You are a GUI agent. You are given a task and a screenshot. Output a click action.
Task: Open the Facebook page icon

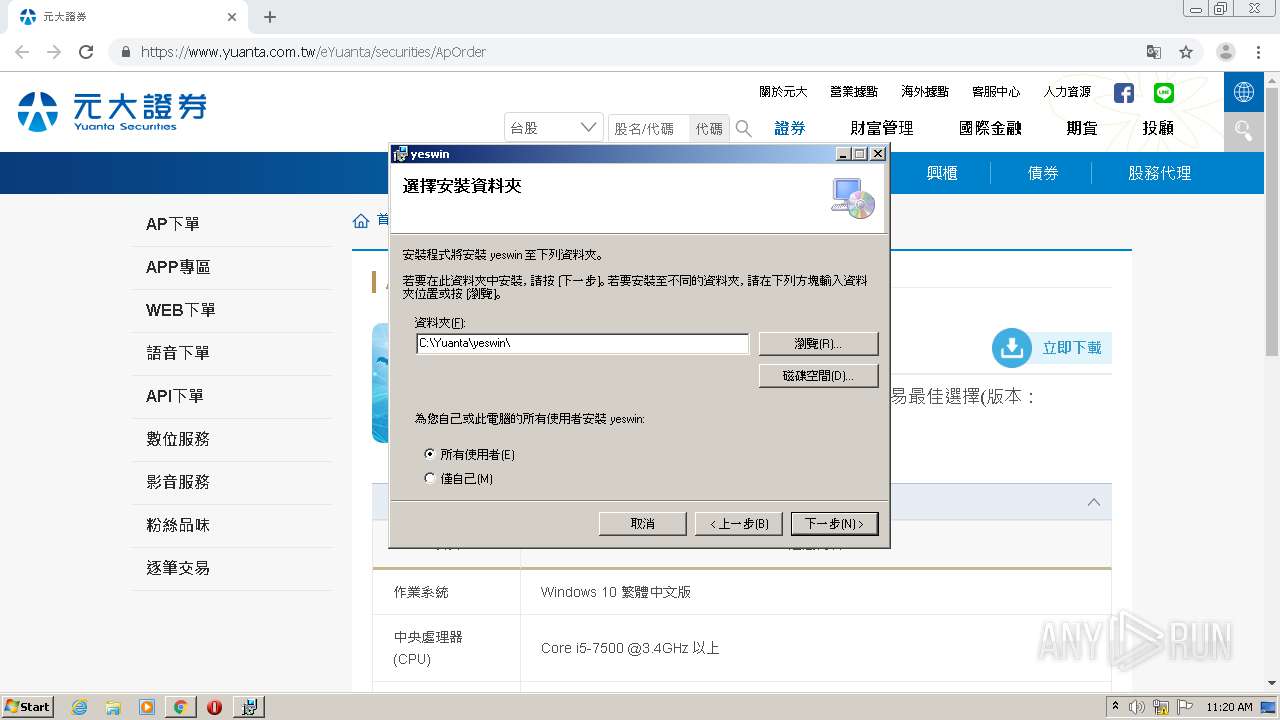tap(1124, 93)
